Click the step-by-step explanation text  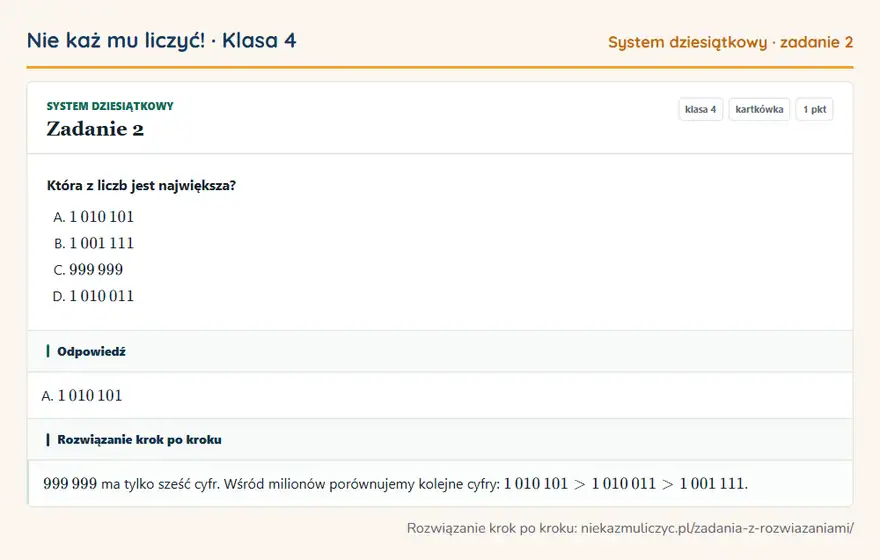coord(395,484)
